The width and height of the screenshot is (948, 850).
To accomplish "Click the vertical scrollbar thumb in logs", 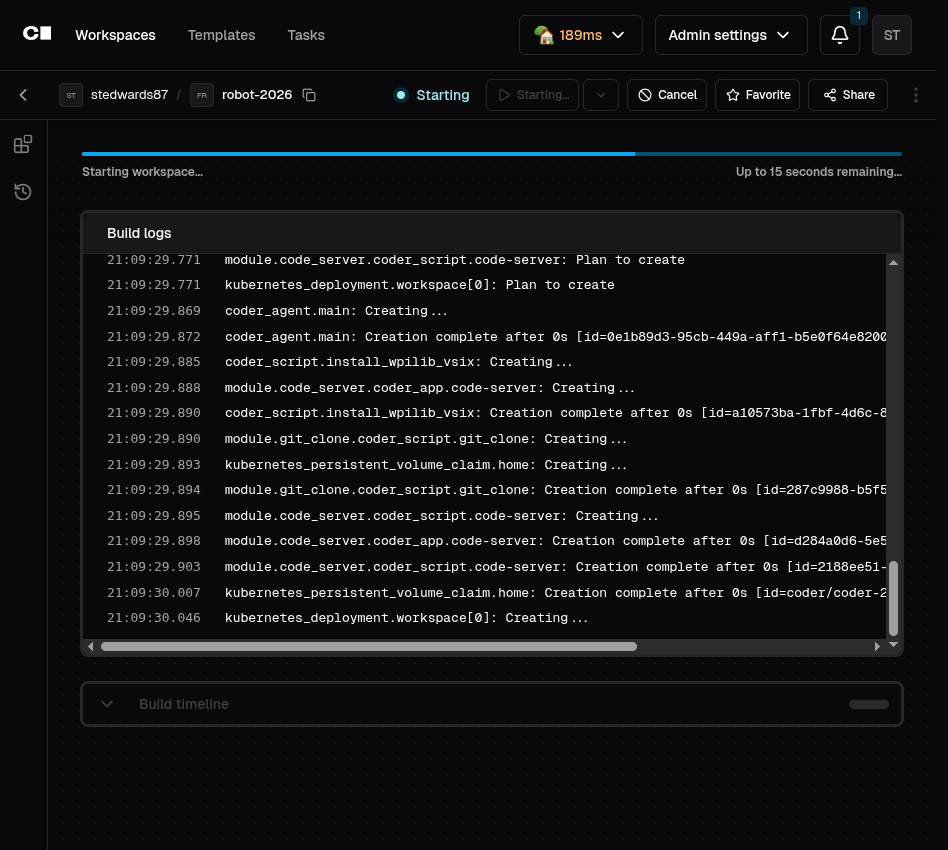I will pos(893,598).
